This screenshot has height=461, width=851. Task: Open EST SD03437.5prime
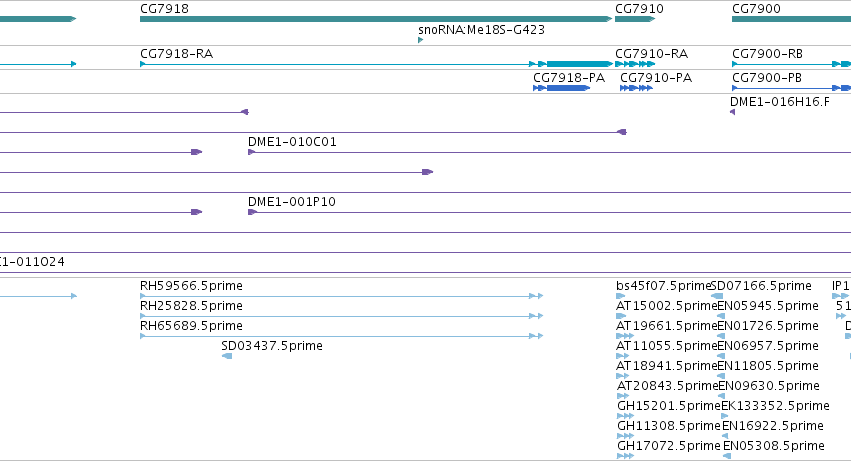point(272,346)
